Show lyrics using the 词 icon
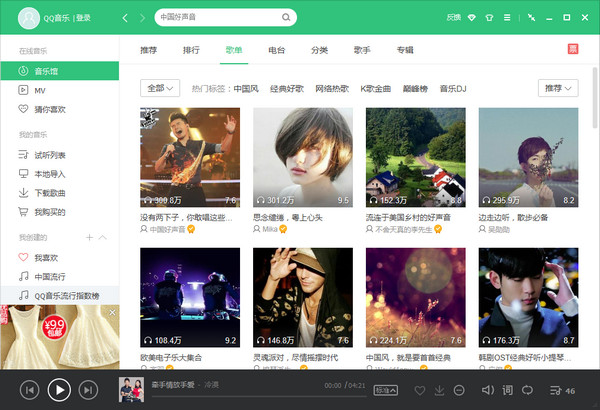600x410 pixels. [x=507, y=389]
